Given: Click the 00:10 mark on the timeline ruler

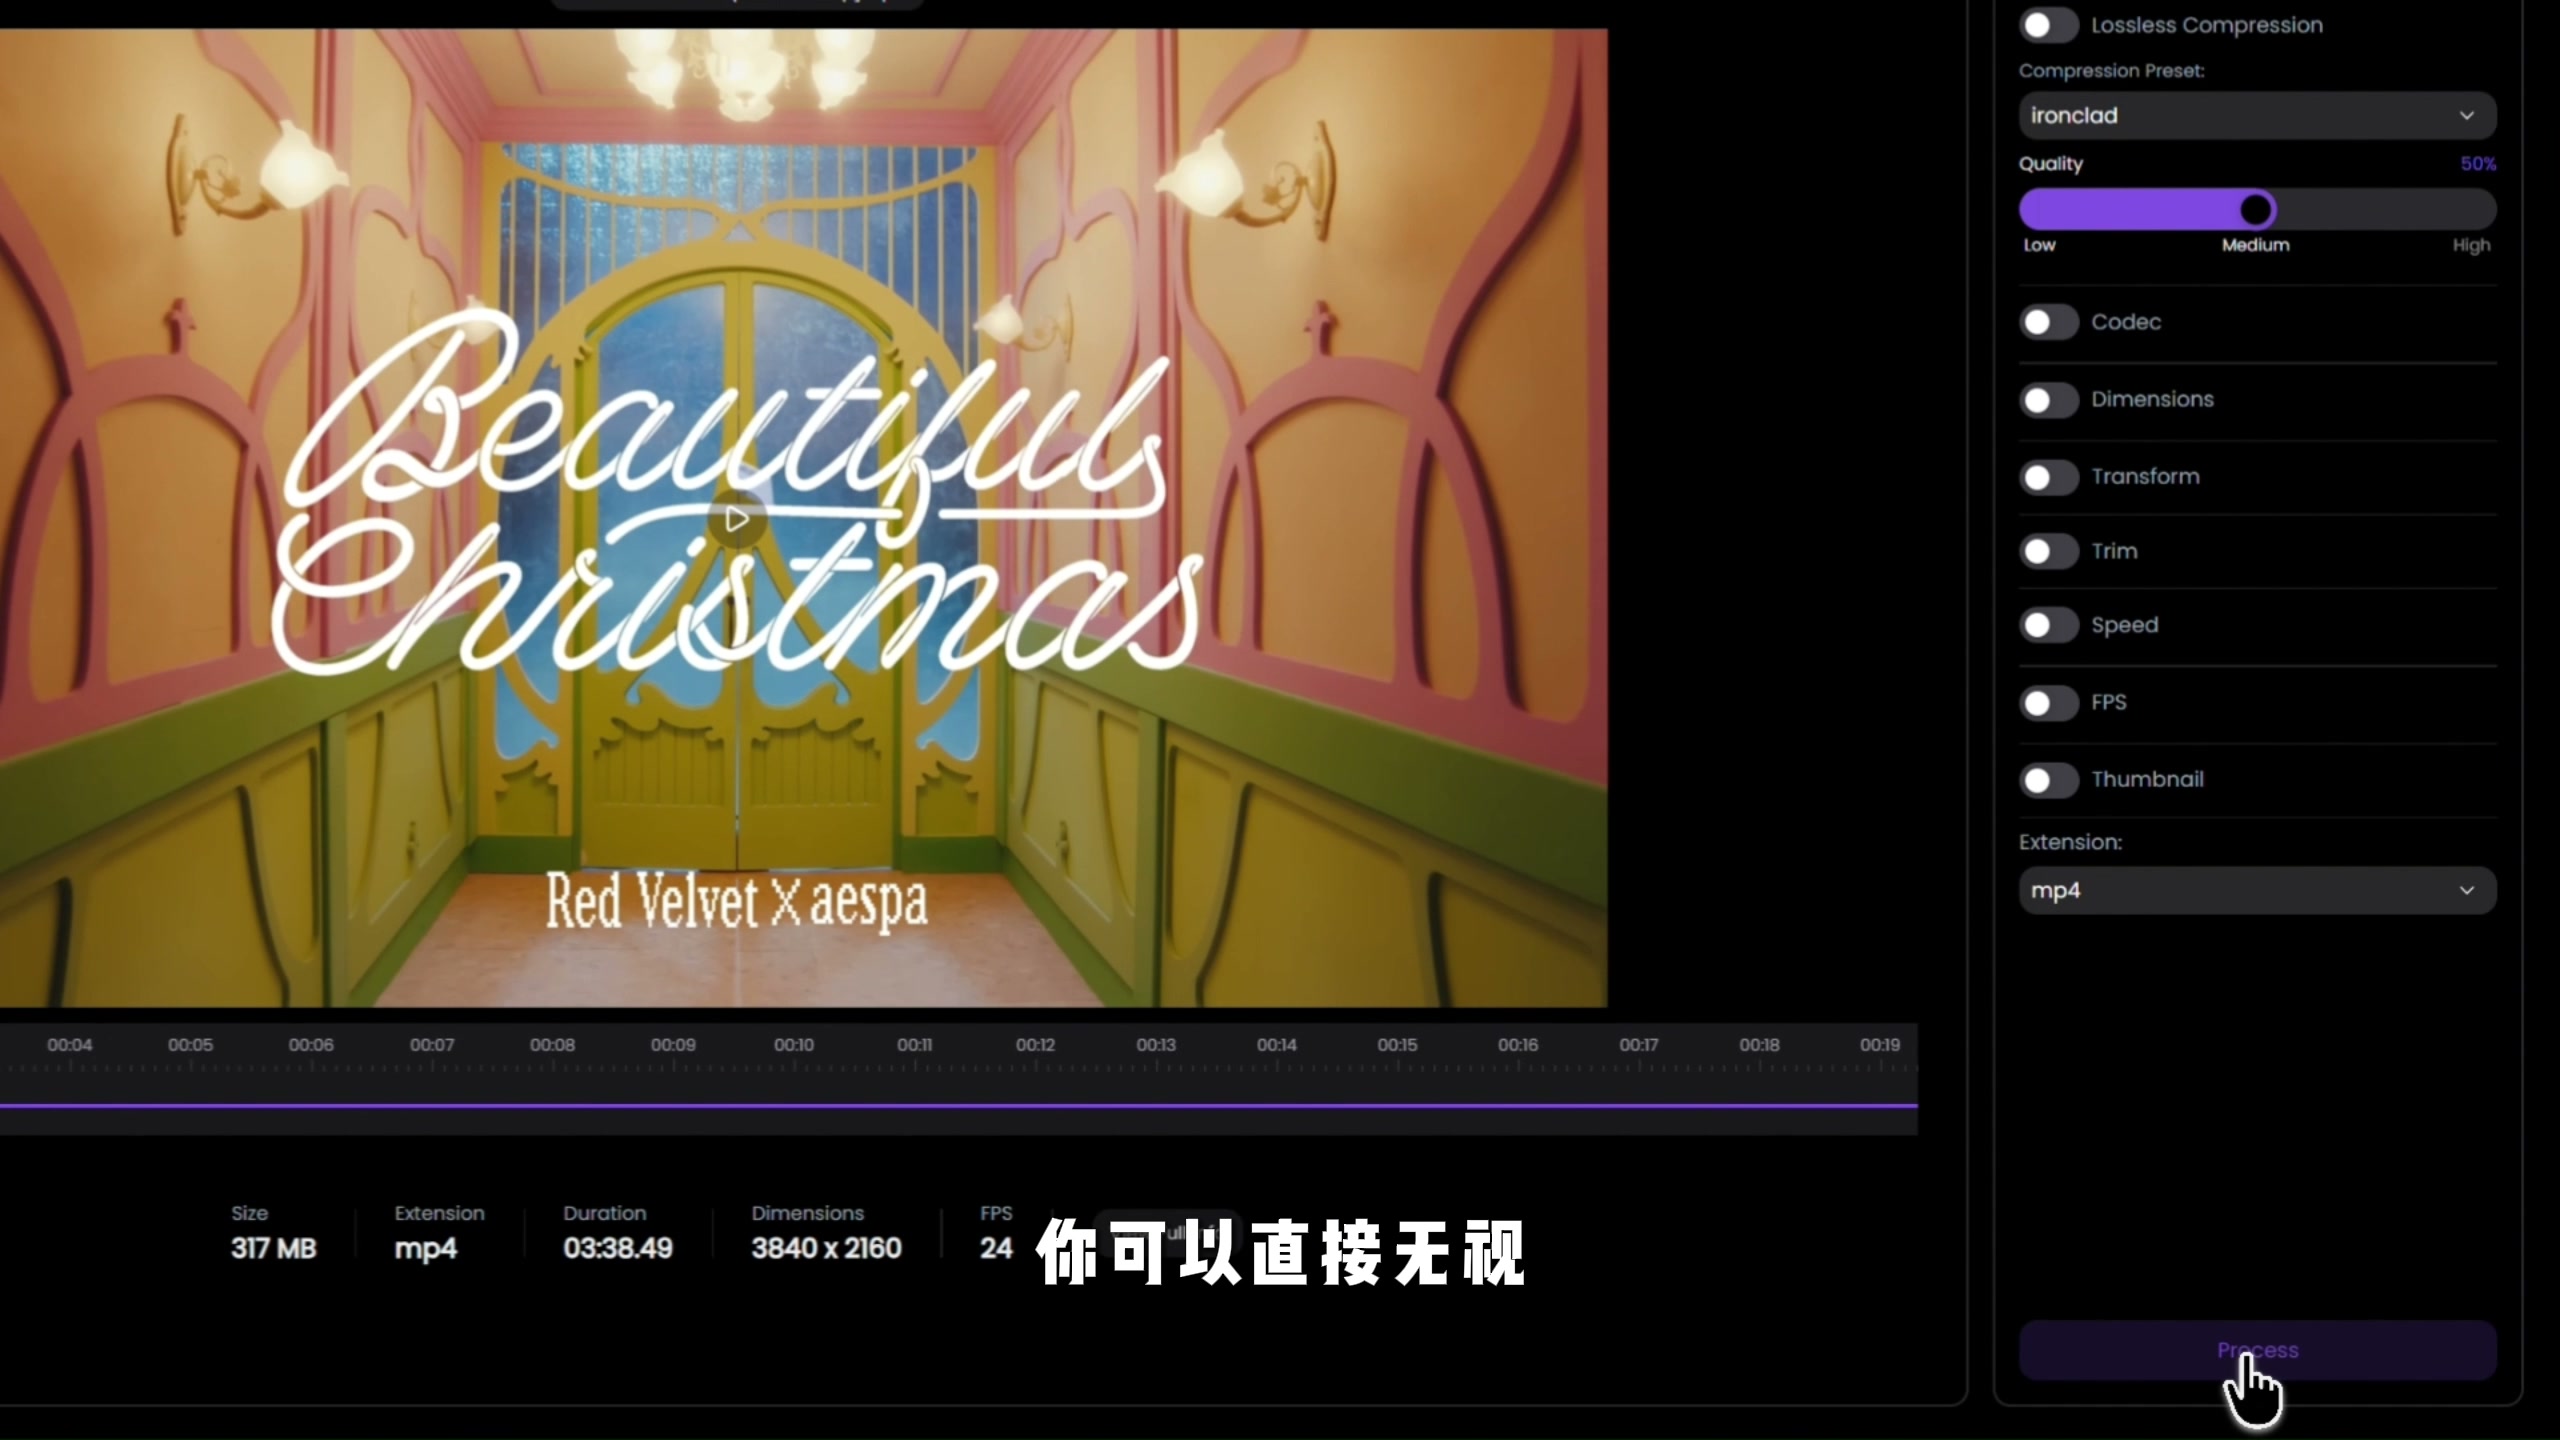Looking at the screenshot, I should coord(794,1045).
